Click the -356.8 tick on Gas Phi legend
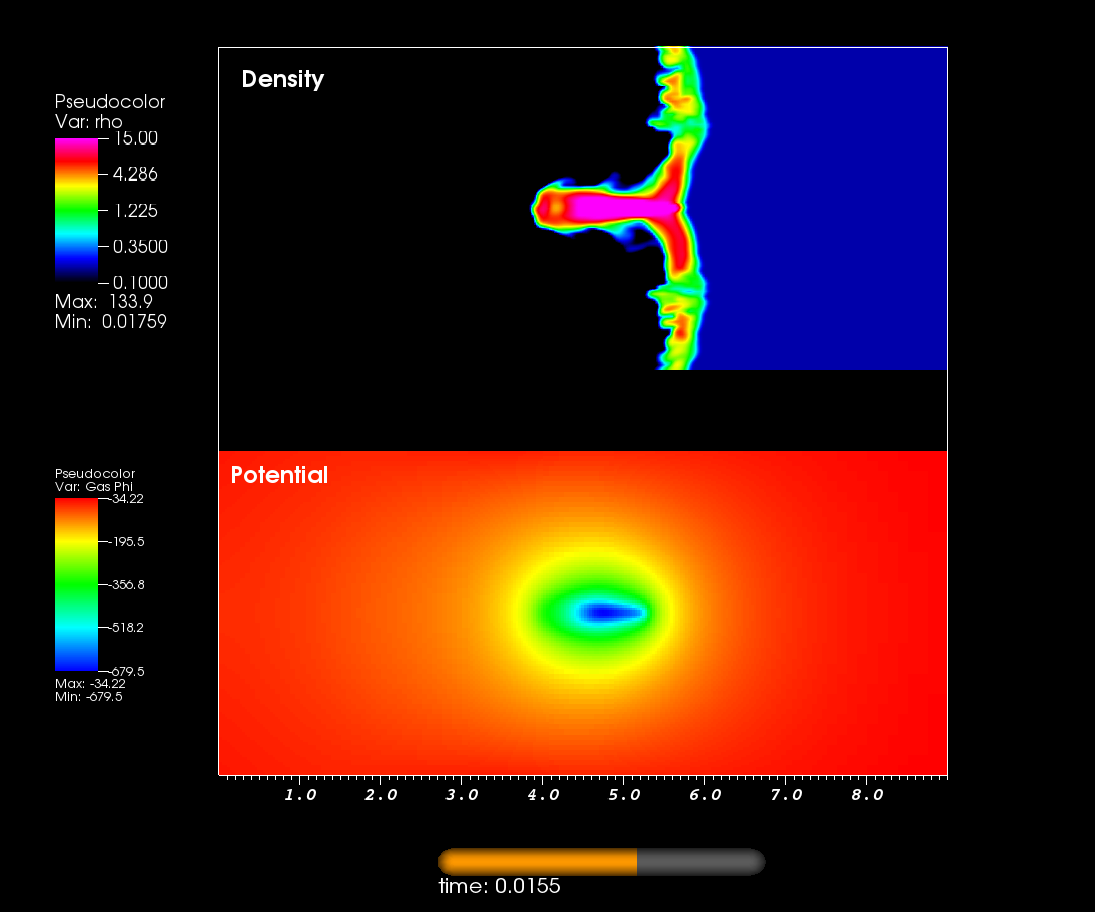 click(x=127, y=584)
